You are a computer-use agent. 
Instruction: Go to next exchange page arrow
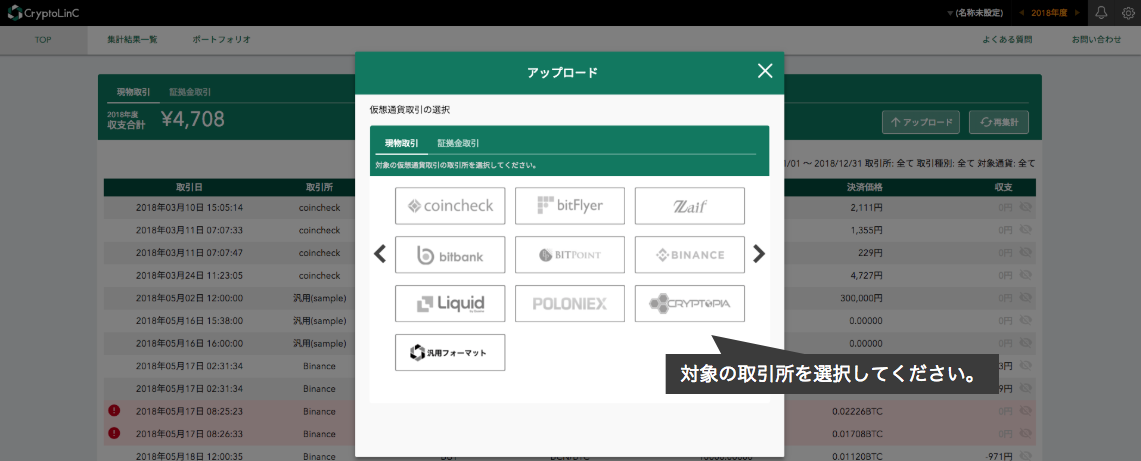759,254
